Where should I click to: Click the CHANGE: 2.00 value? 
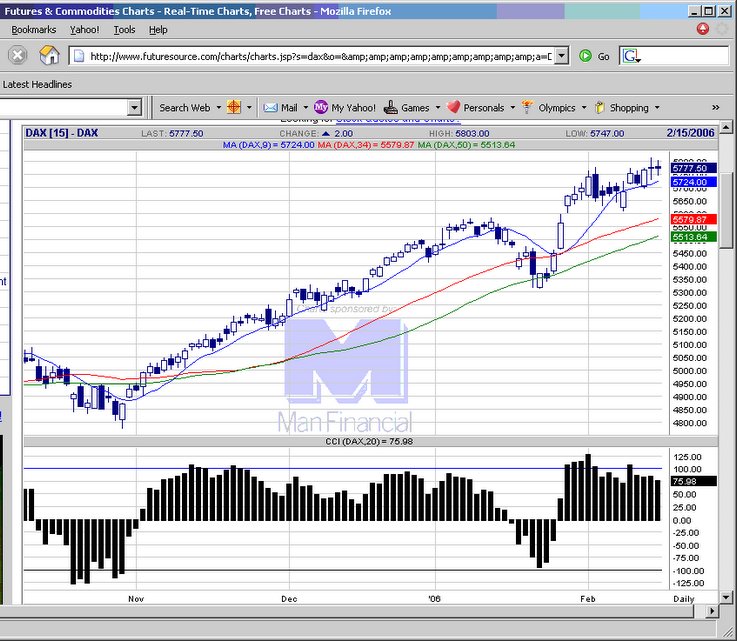click(316, 133)
